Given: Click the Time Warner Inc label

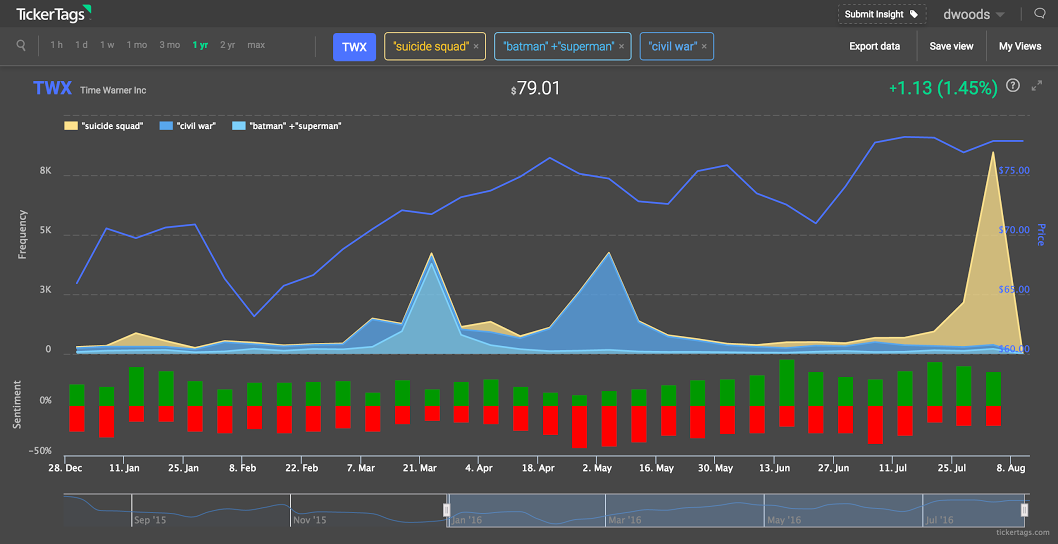Looking at the screenshot, I should [x=113, y=90].
